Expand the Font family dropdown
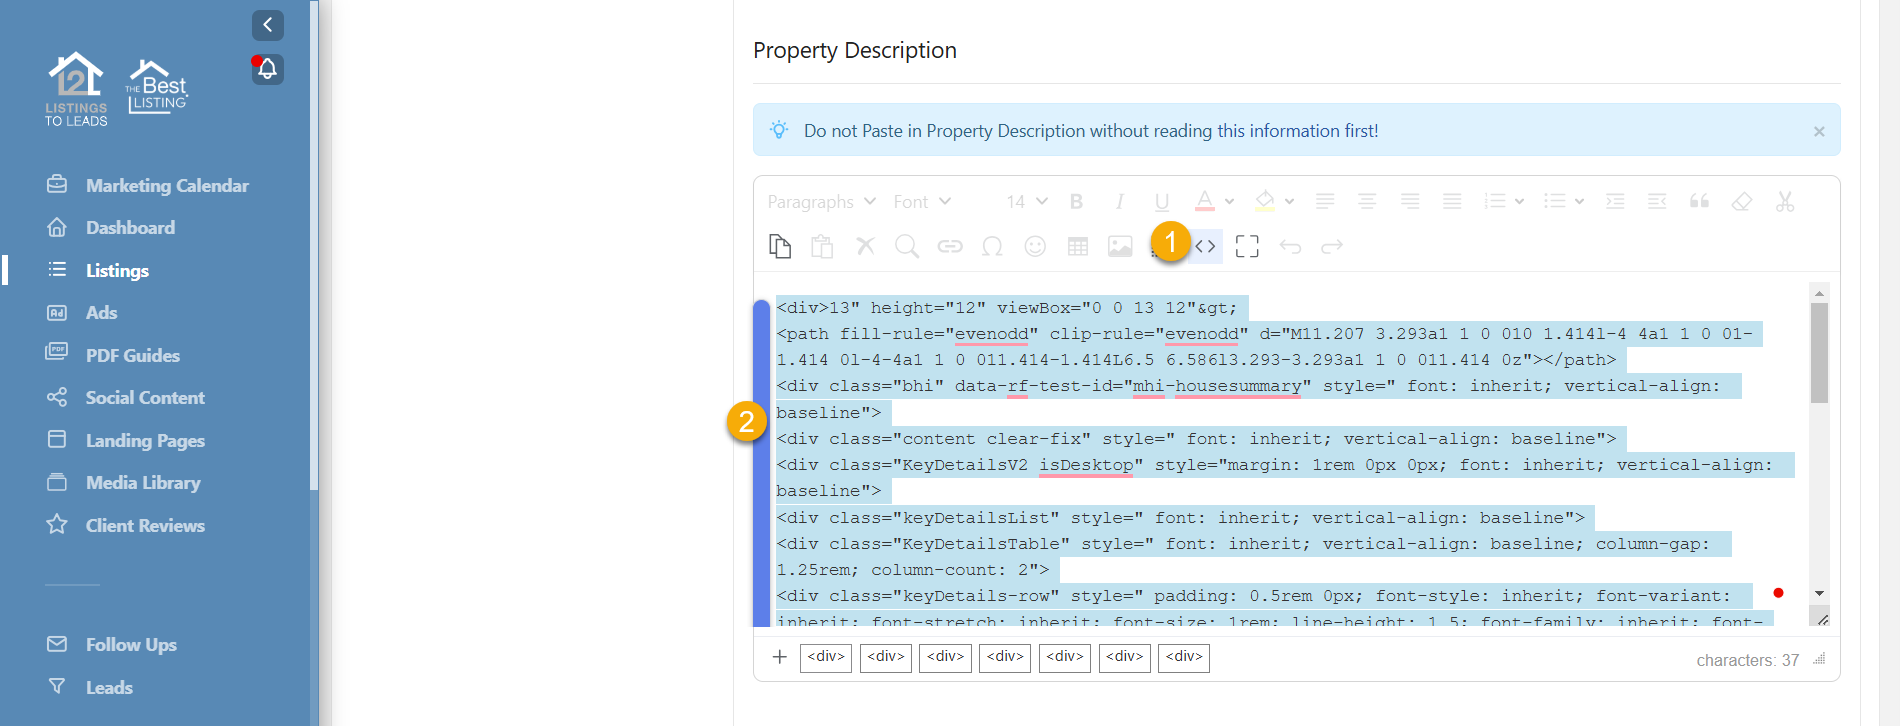The image size is (1900, 726). (921, 202)
